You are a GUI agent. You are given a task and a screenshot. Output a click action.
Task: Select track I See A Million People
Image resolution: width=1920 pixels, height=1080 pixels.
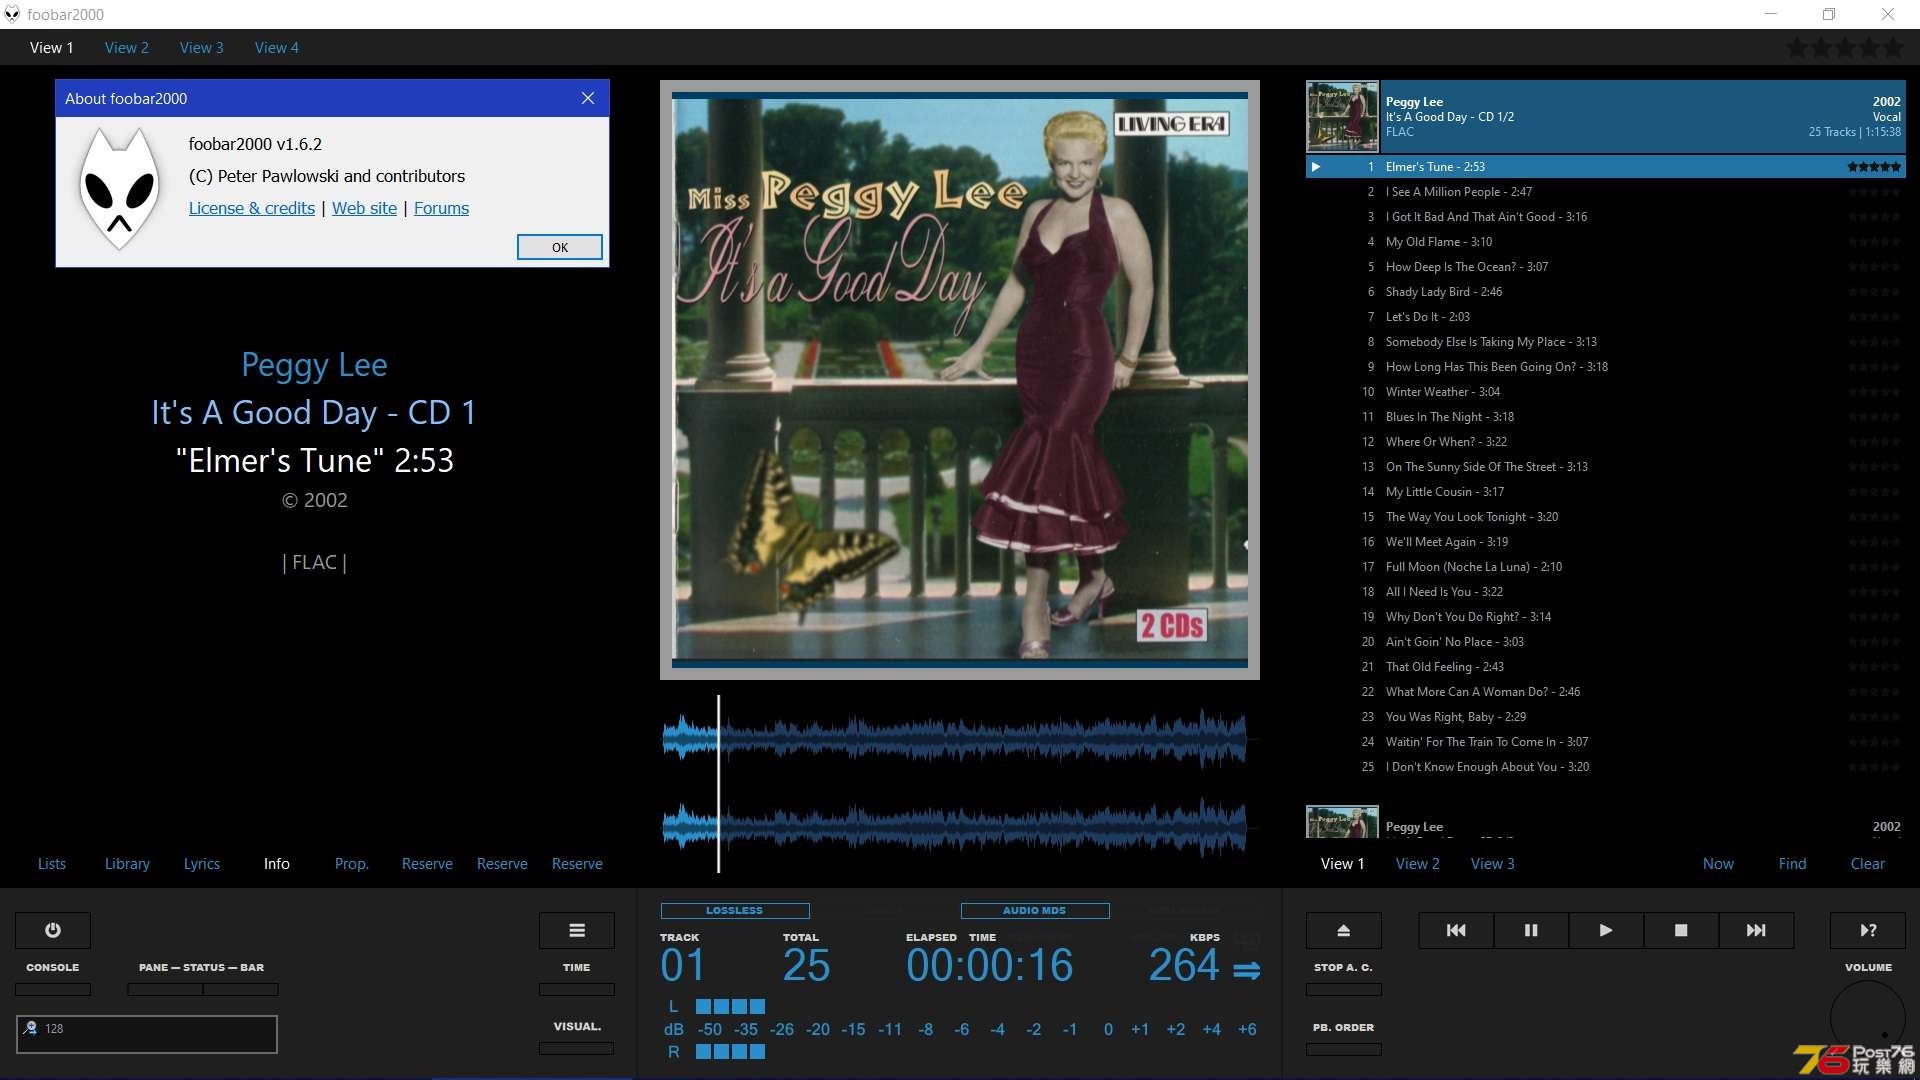[x=1606, y=192]
